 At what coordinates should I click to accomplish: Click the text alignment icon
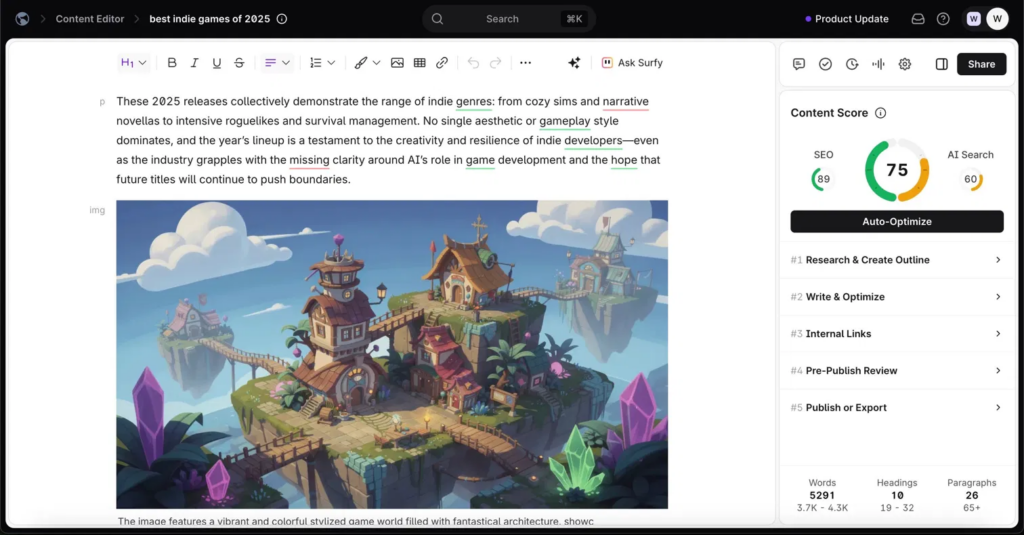[x=270, y=63]
